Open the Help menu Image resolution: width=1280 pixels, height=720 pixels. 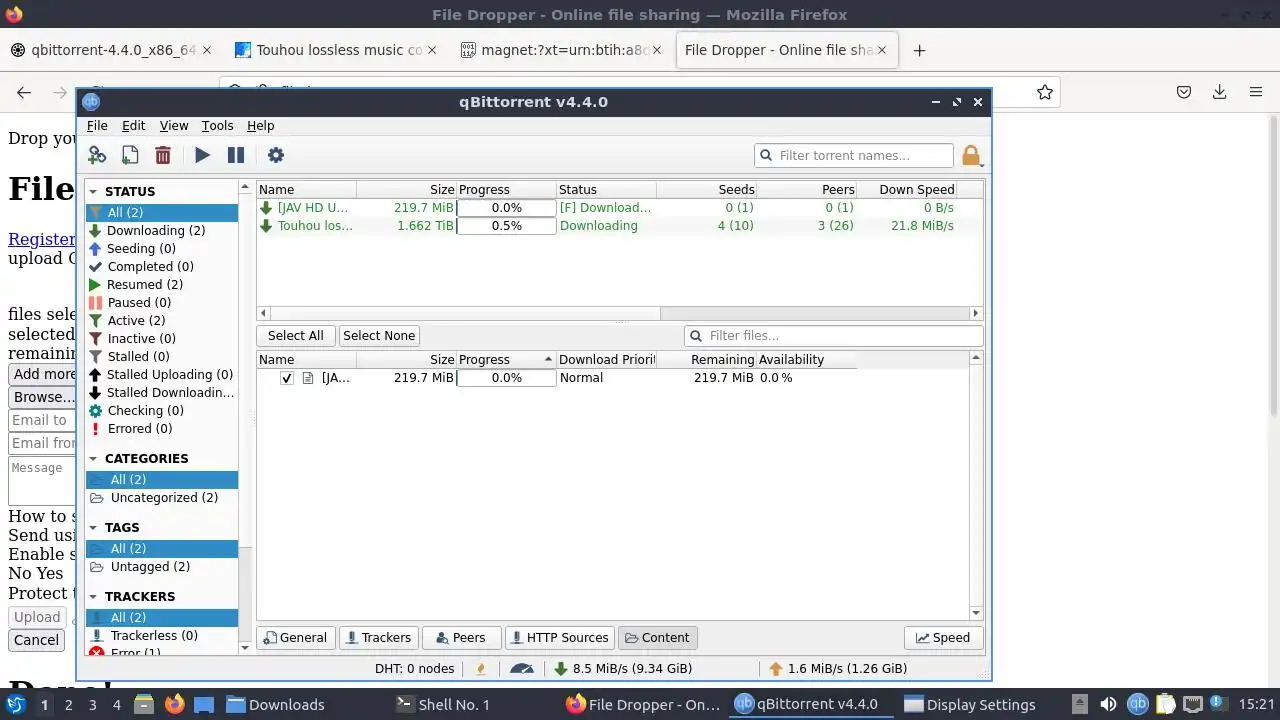[x=260, y=126]
